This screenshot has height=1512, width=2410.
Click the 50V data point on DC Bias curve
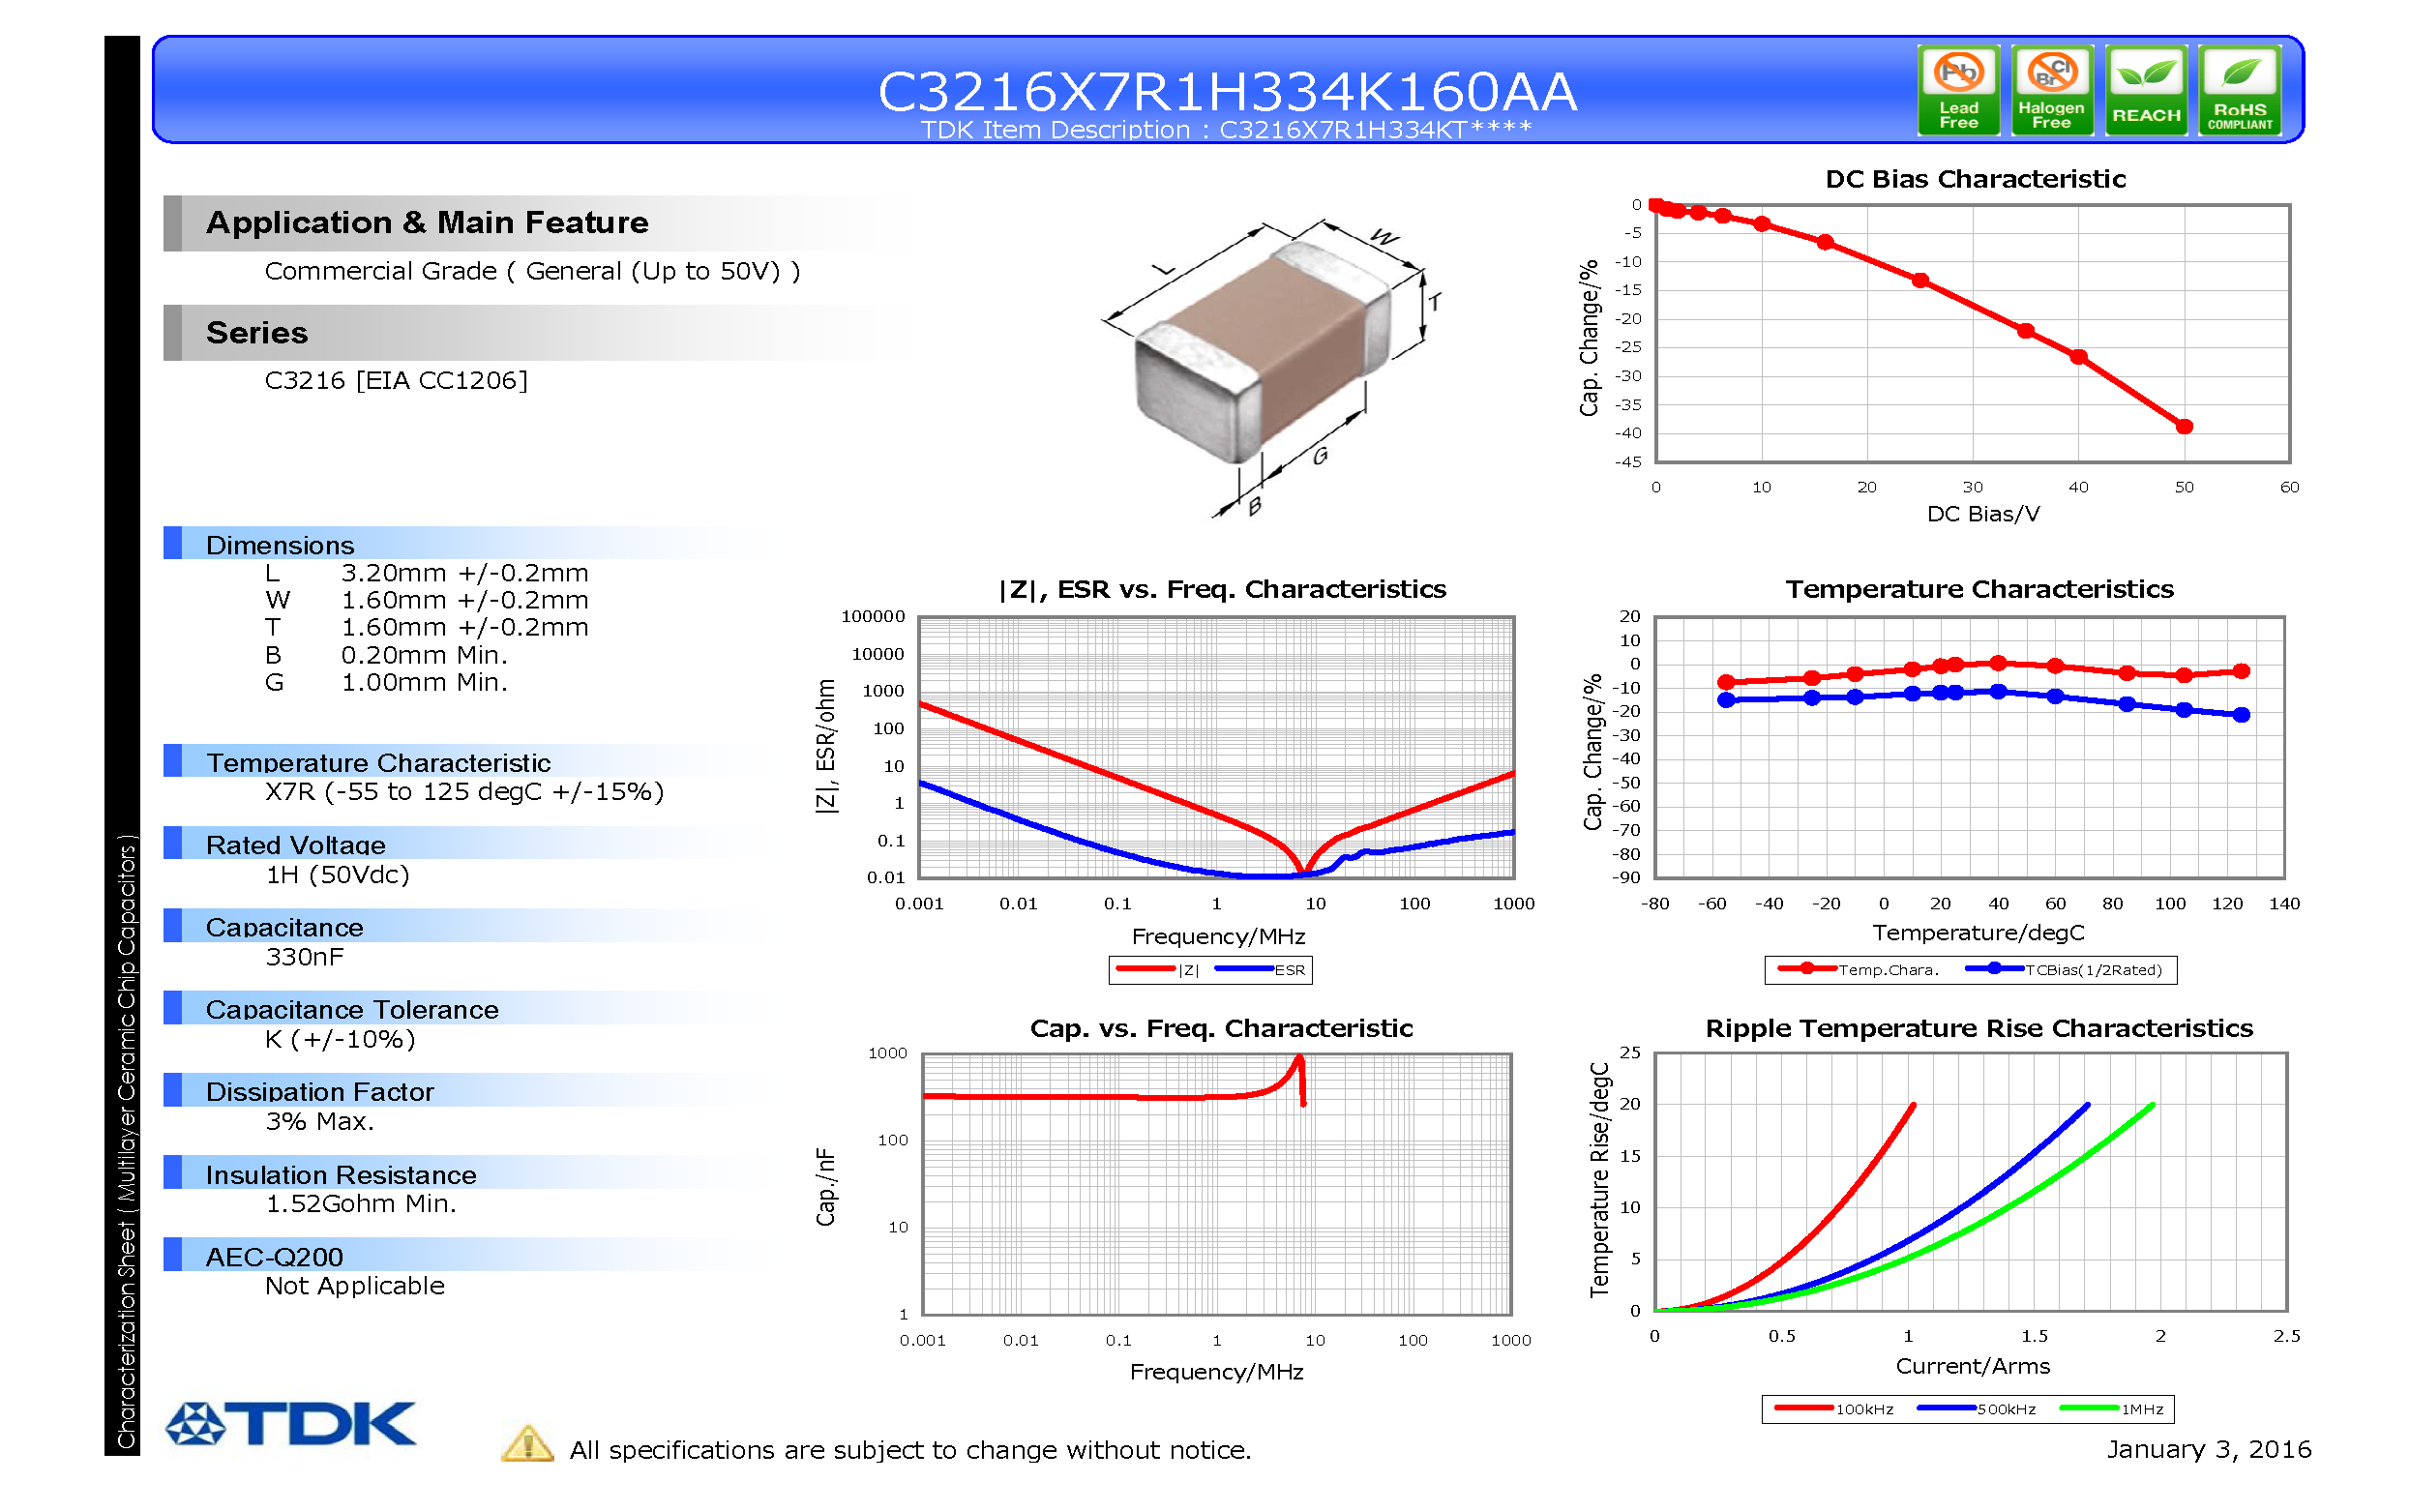click(x=2183, y=426)
